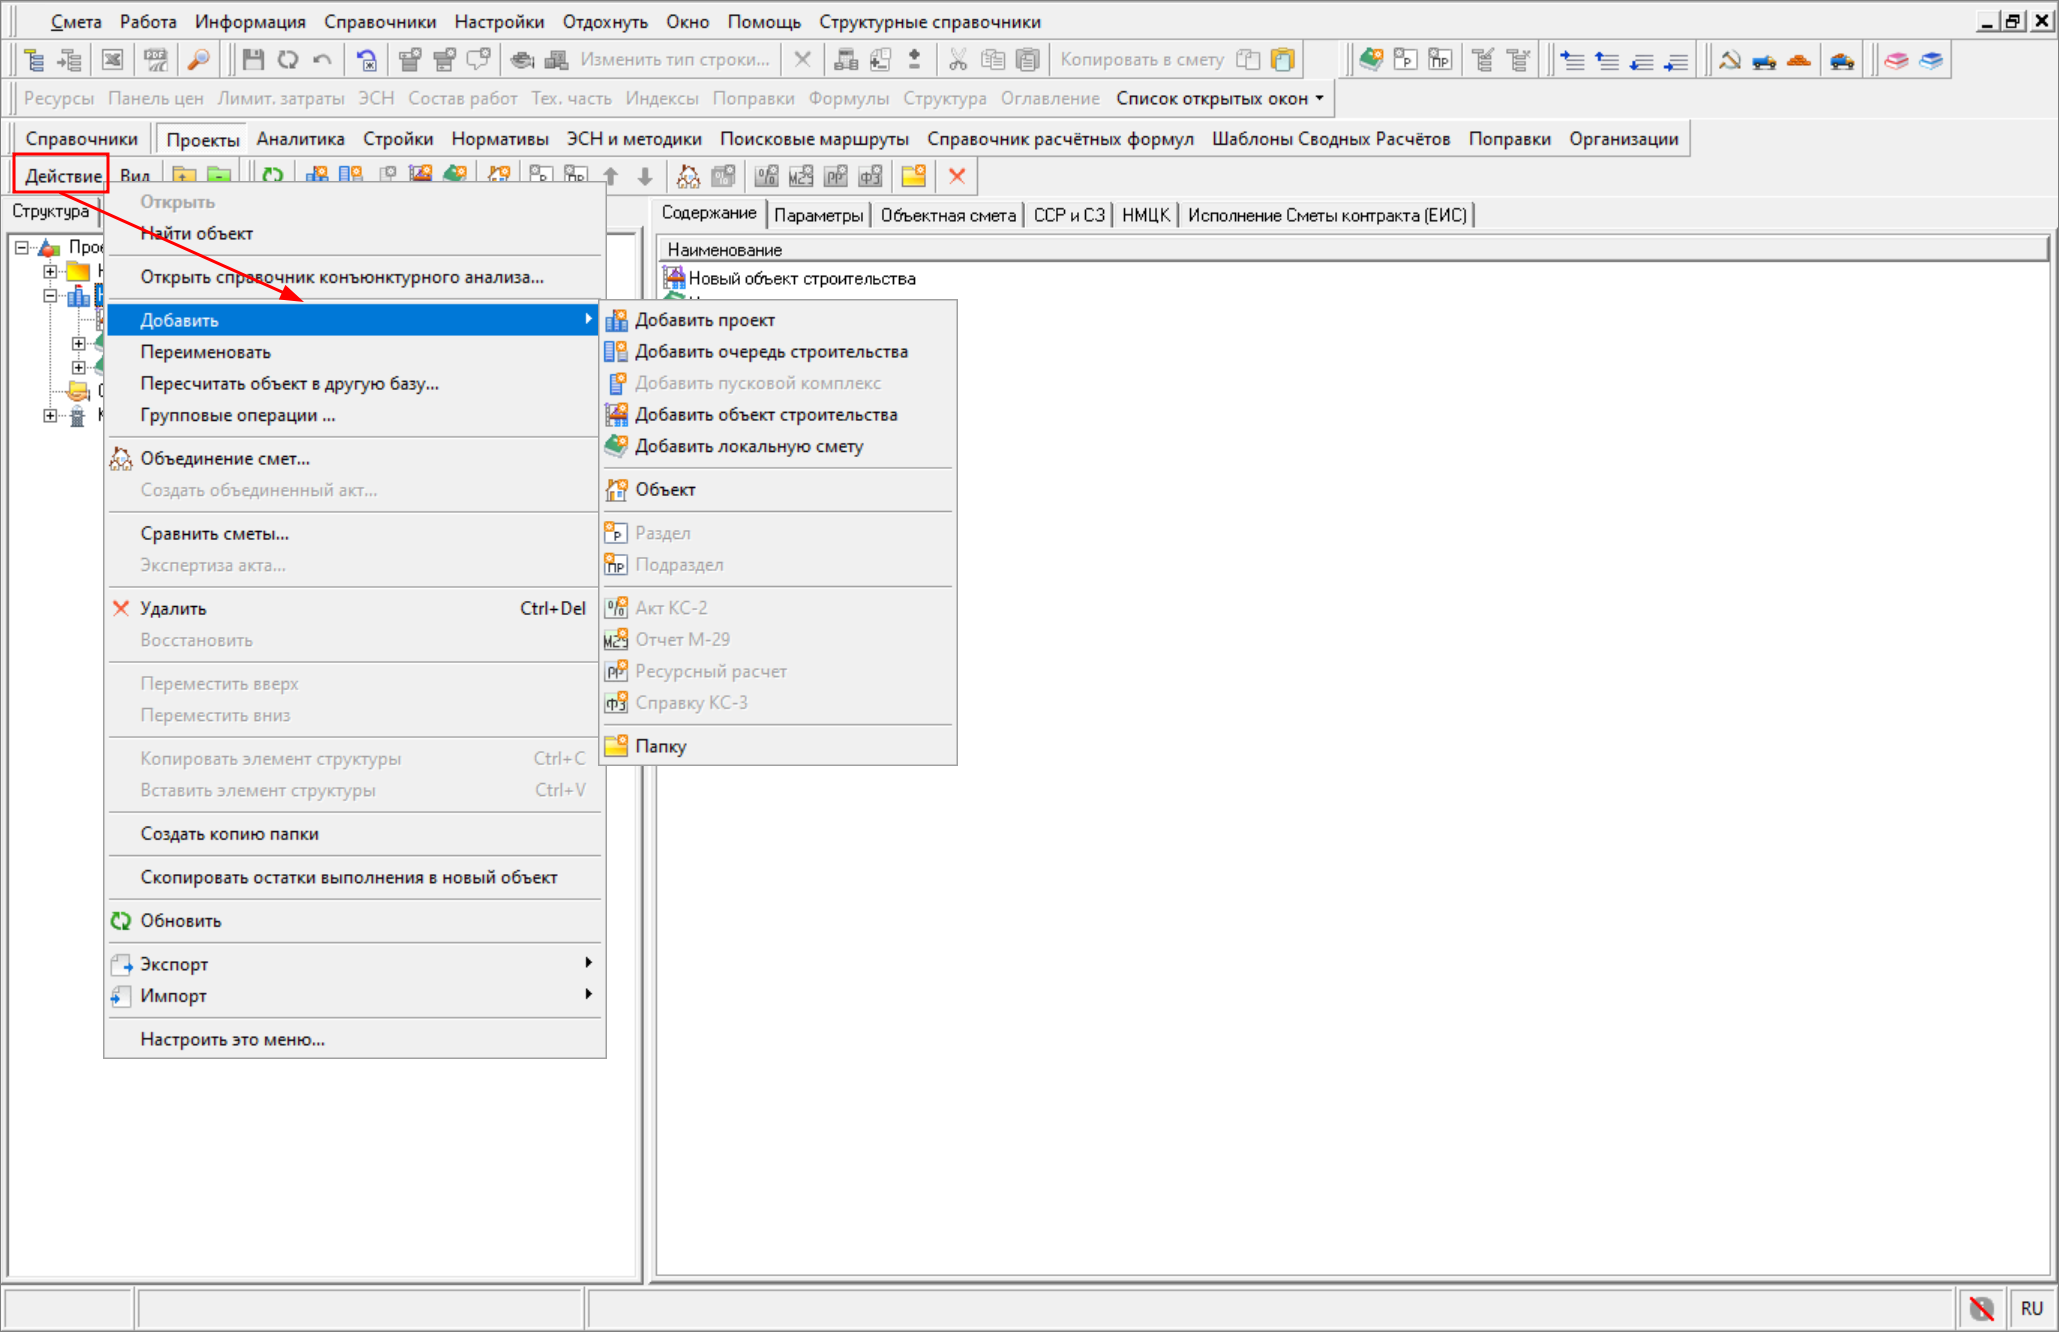The image size is (2059, 1332).
Task: Click Объединение смет… menu entry
Action: tap(355, 458)
